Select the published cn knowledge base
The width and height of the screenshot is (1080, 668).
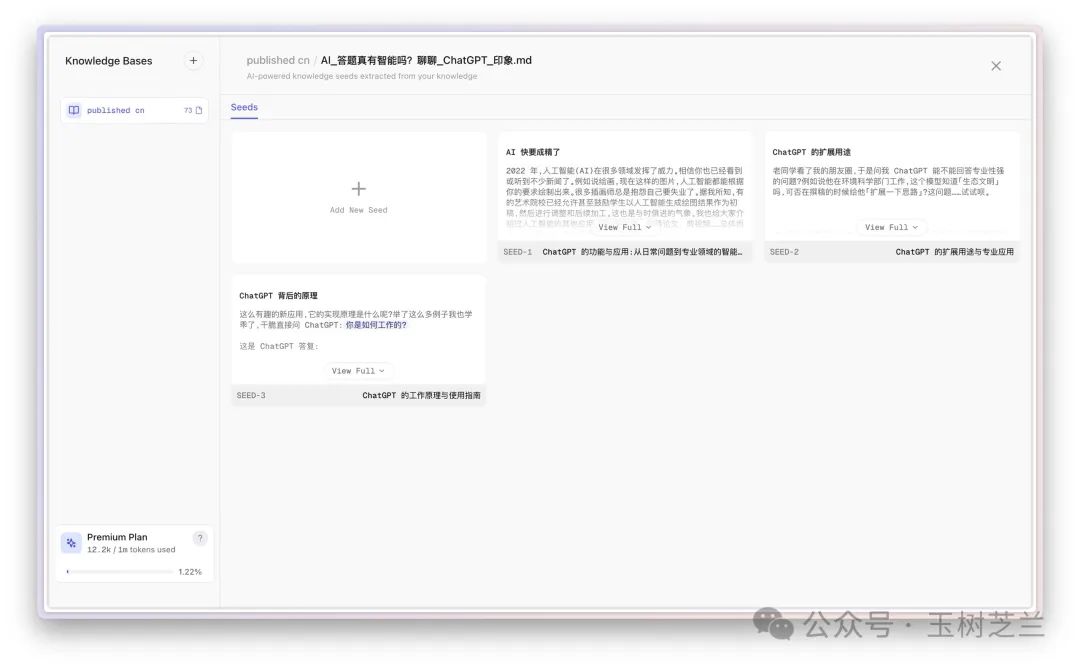(134, 110)
